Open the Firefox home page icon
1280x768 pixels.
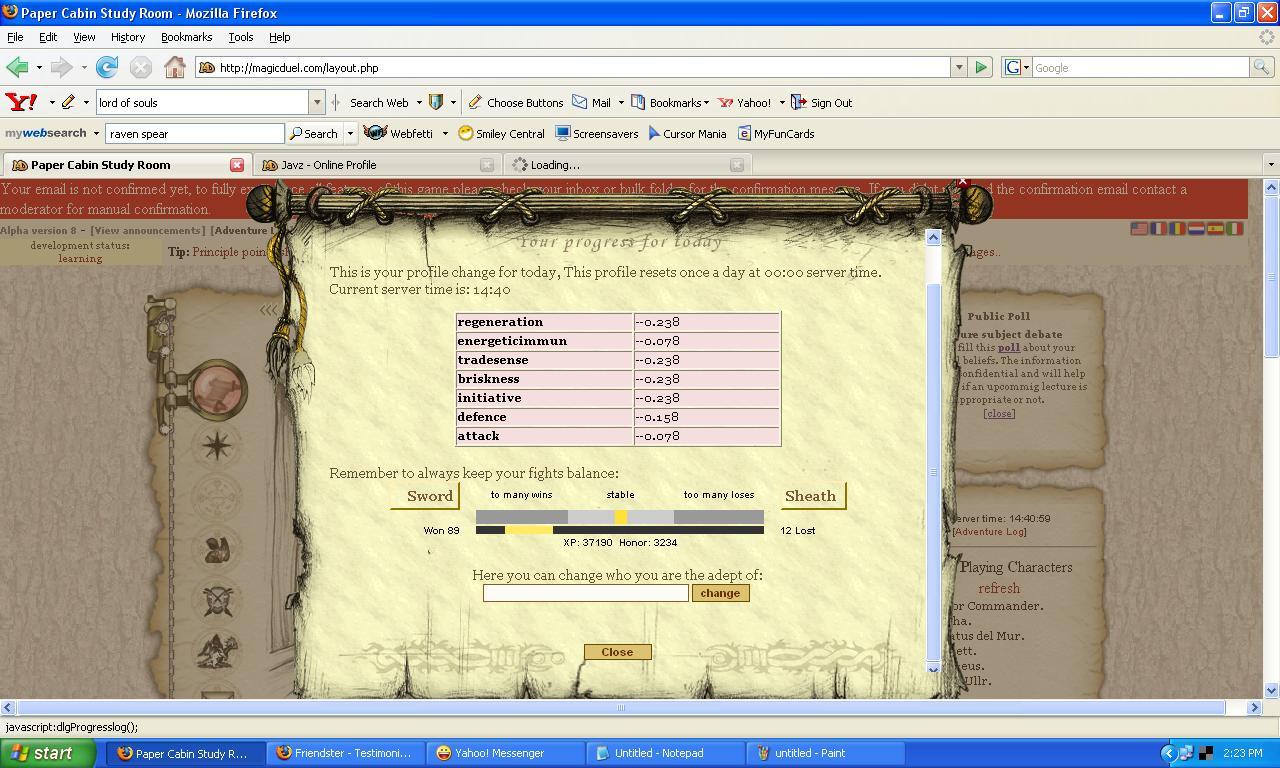[x=175, y=67]
